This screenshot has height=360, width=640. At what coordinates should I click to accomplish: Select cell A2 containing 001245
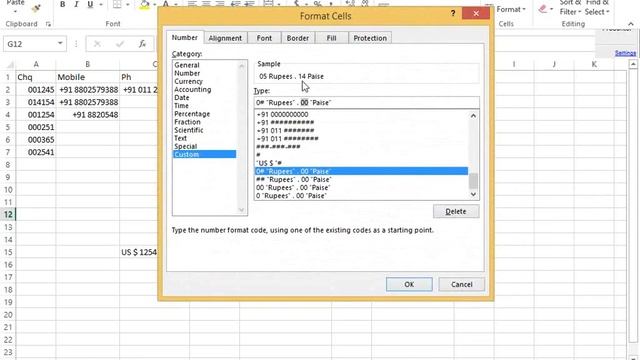click(36, 90)
